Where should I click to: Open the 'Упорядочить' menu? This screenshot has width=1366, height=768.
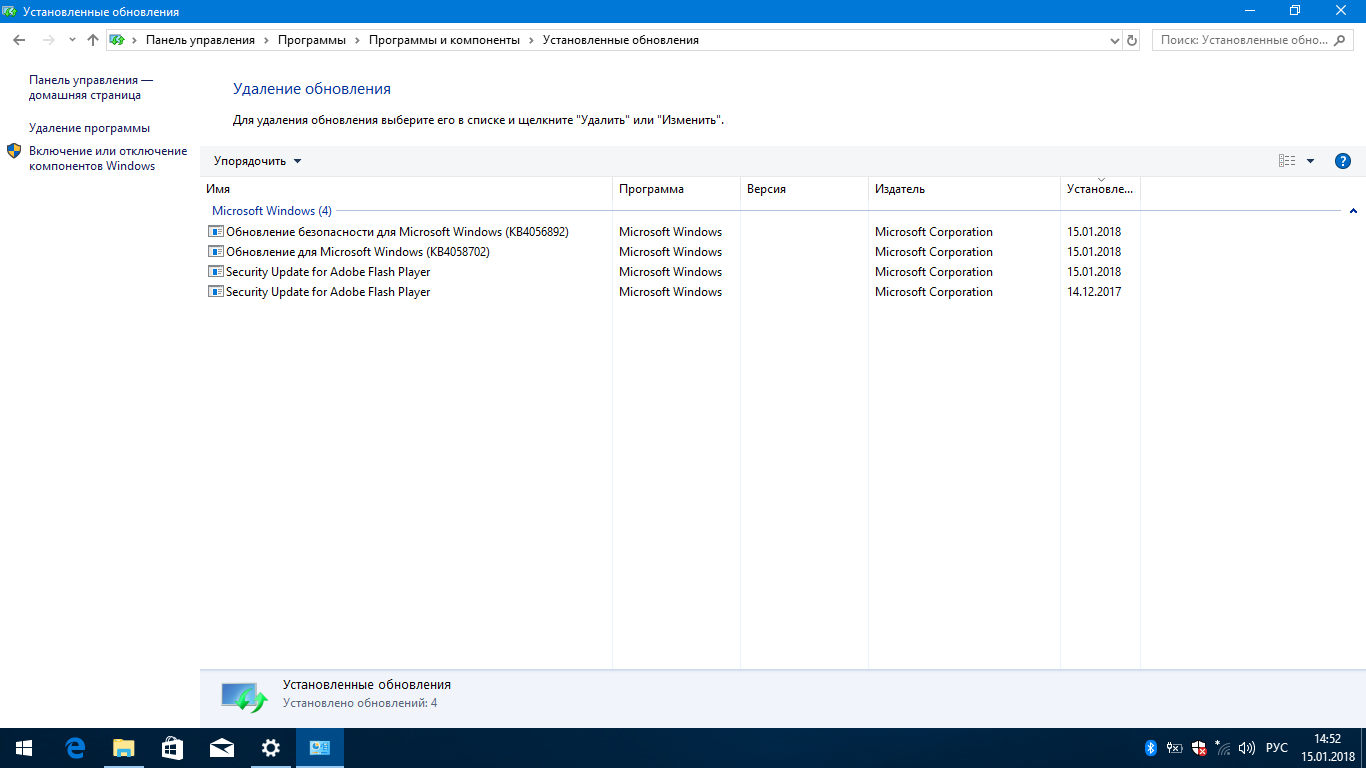[x=257, y=161]
